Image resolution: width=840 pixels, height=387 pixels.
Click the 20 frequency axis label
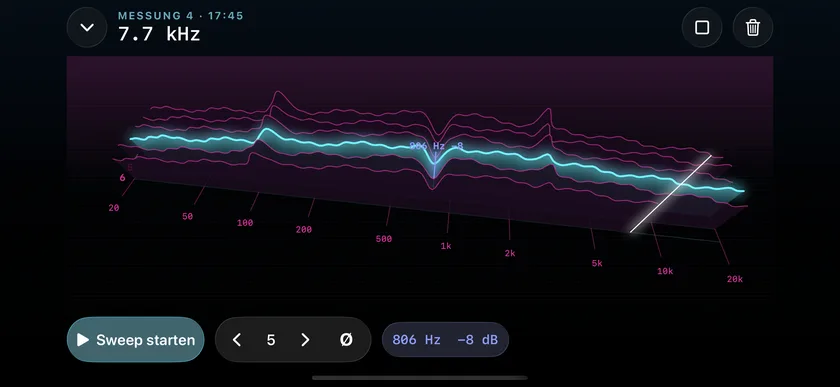(114, 208)
